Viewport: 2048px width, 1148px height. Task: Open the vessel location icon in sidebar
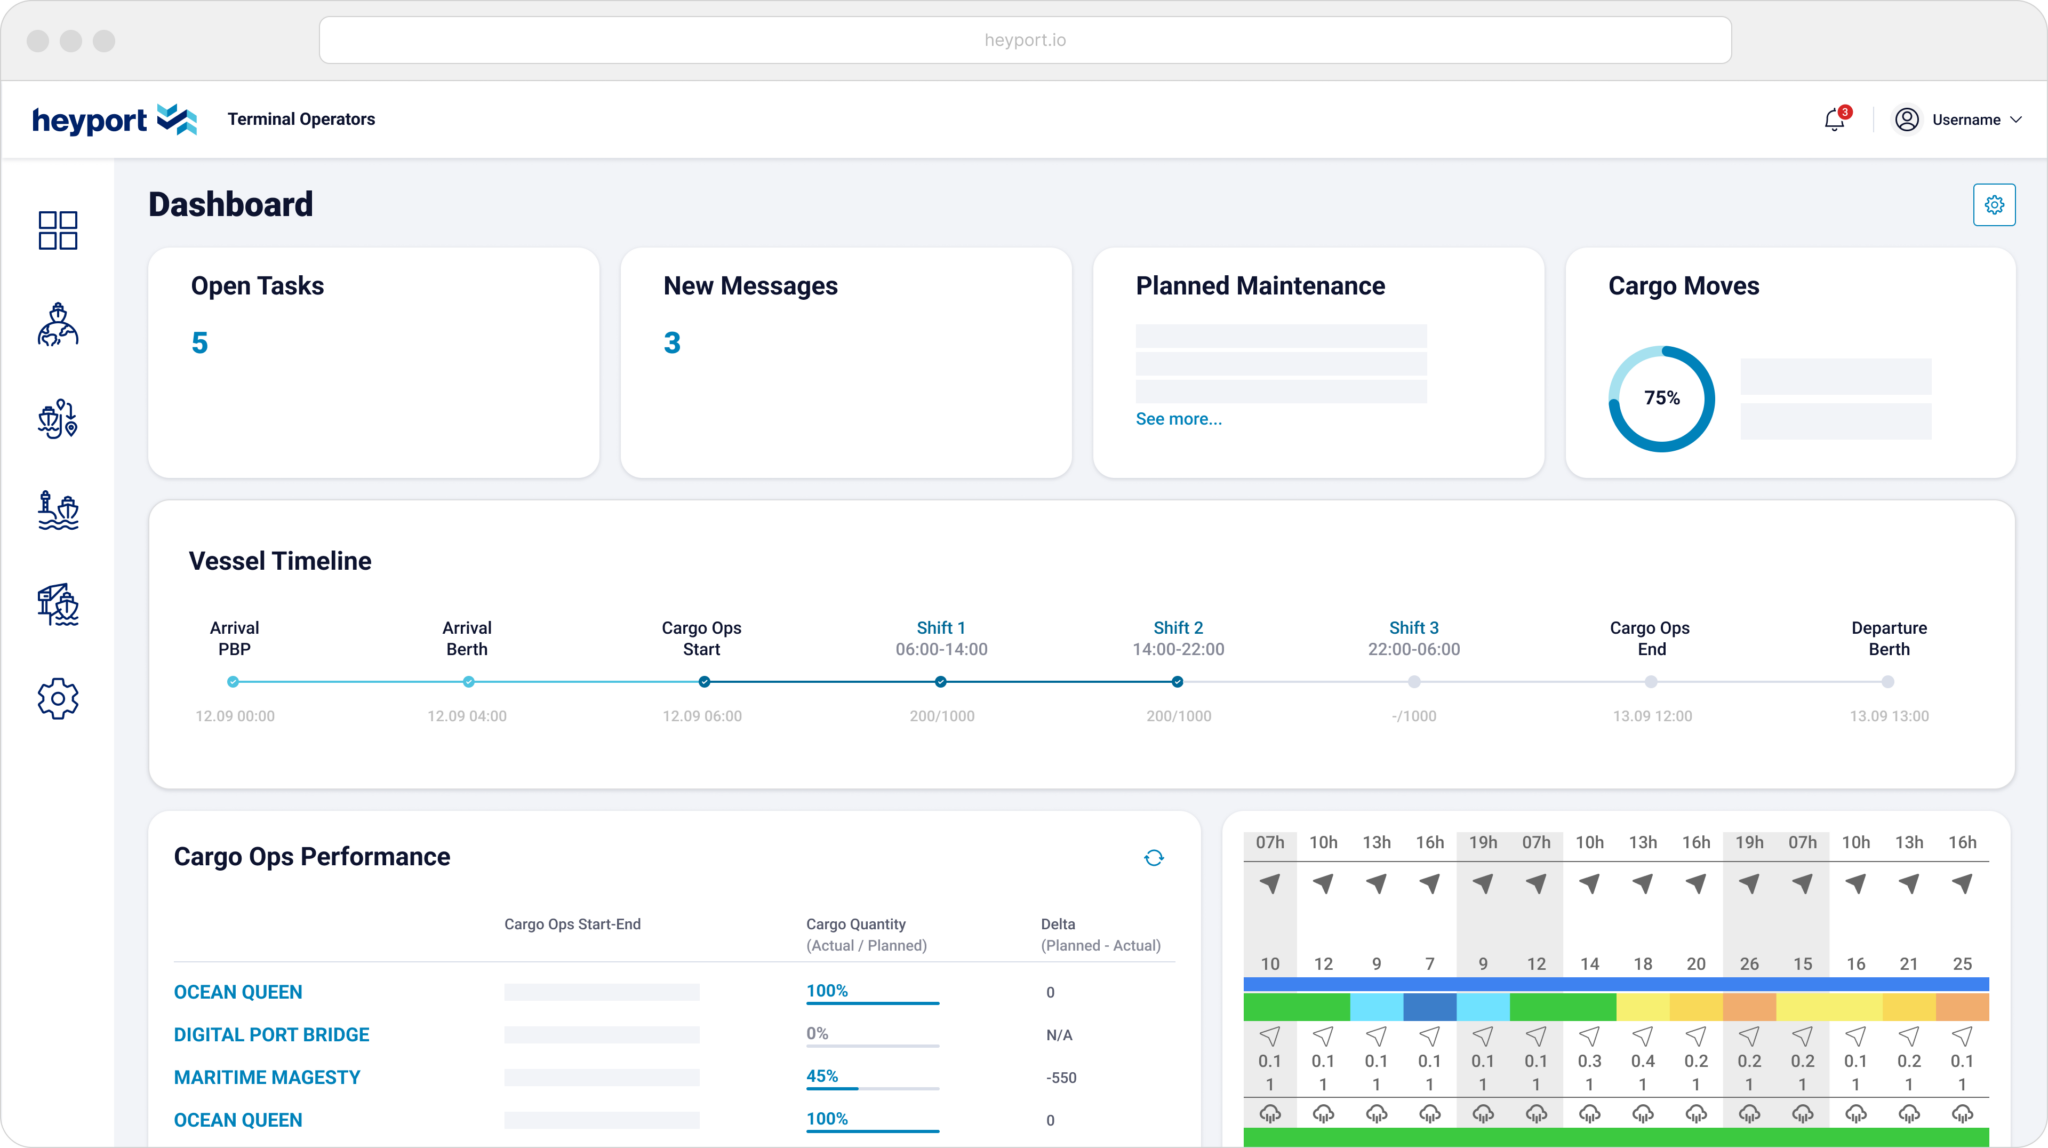tap(58, 418)
